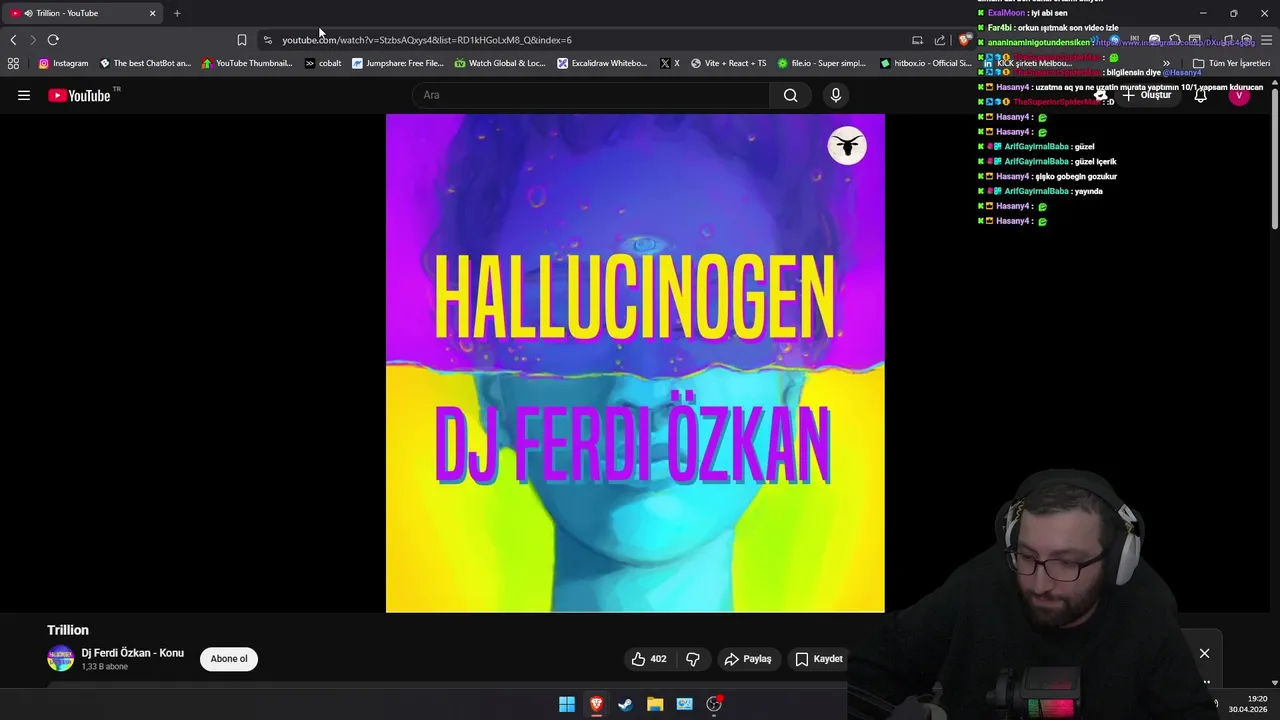Click the Brave Shields lion icon
The image size is (1280, 720).
point(963,40)
